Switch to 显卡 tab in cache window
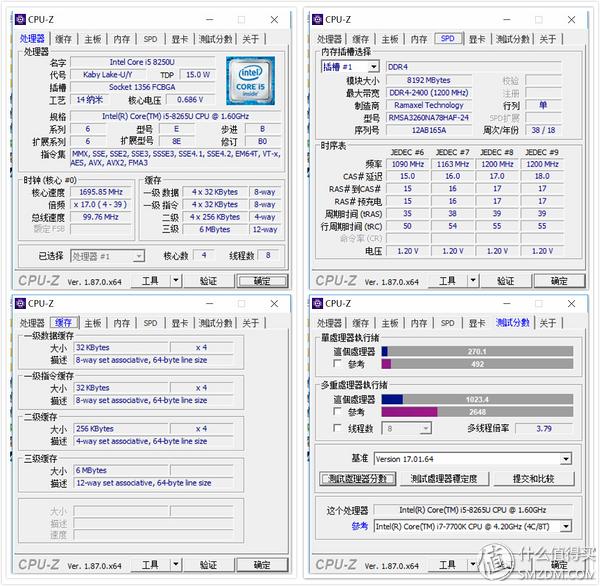The width and height of the screenshot is (600, 586). point(179,323)
